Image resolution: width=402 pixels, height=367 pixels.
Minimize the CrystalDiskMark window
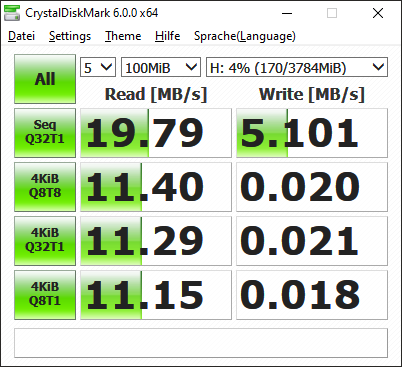pos(287,13)
